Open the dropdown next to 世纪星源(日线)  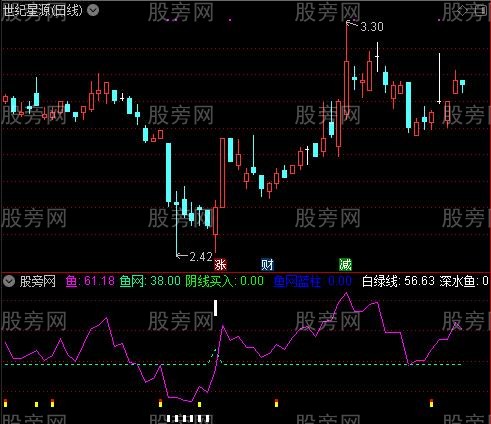tap(93, 10)
